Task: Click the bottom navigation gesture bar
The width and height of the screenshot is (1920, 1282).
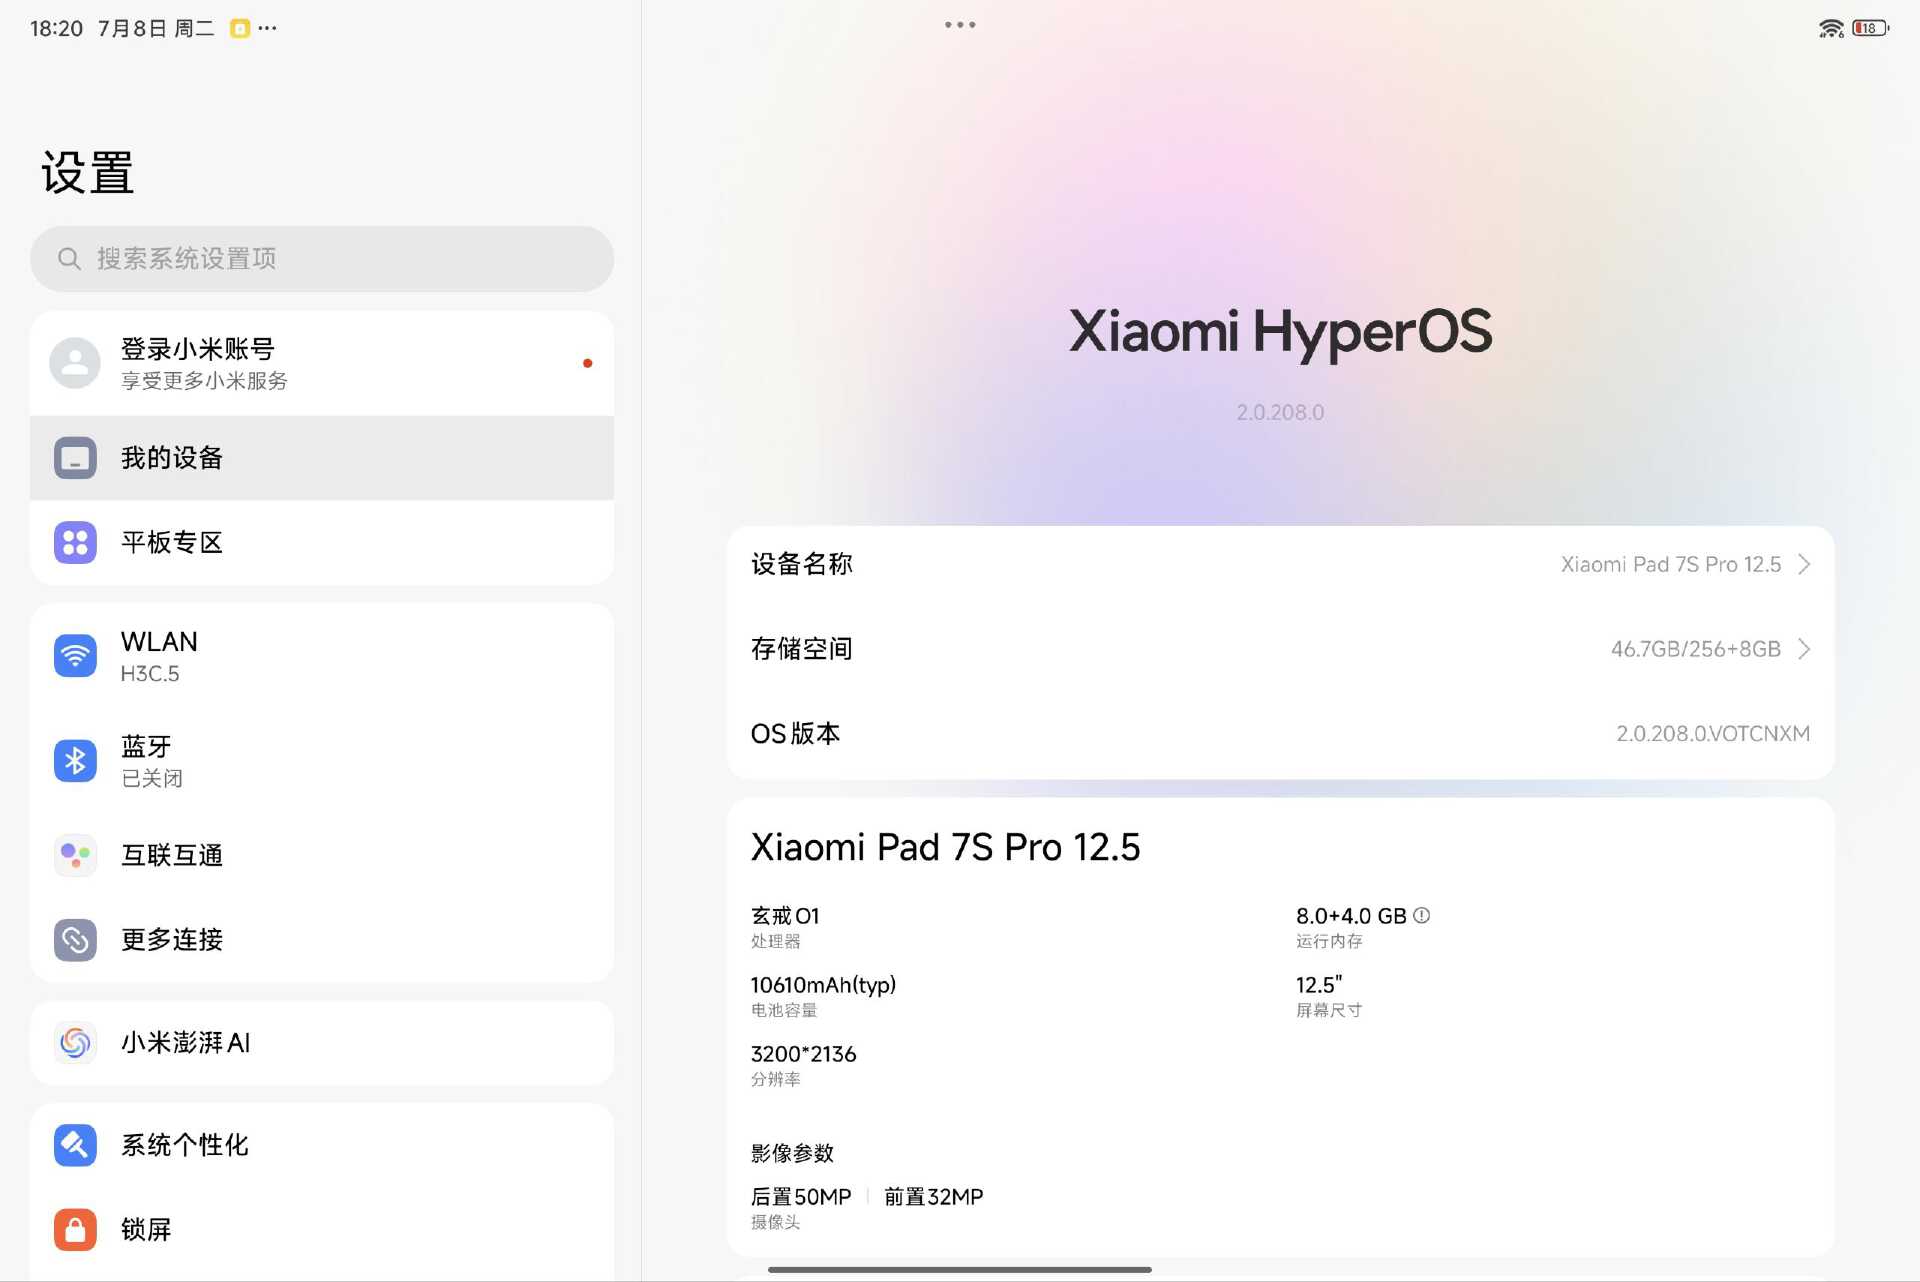Action: [960, 1270]
